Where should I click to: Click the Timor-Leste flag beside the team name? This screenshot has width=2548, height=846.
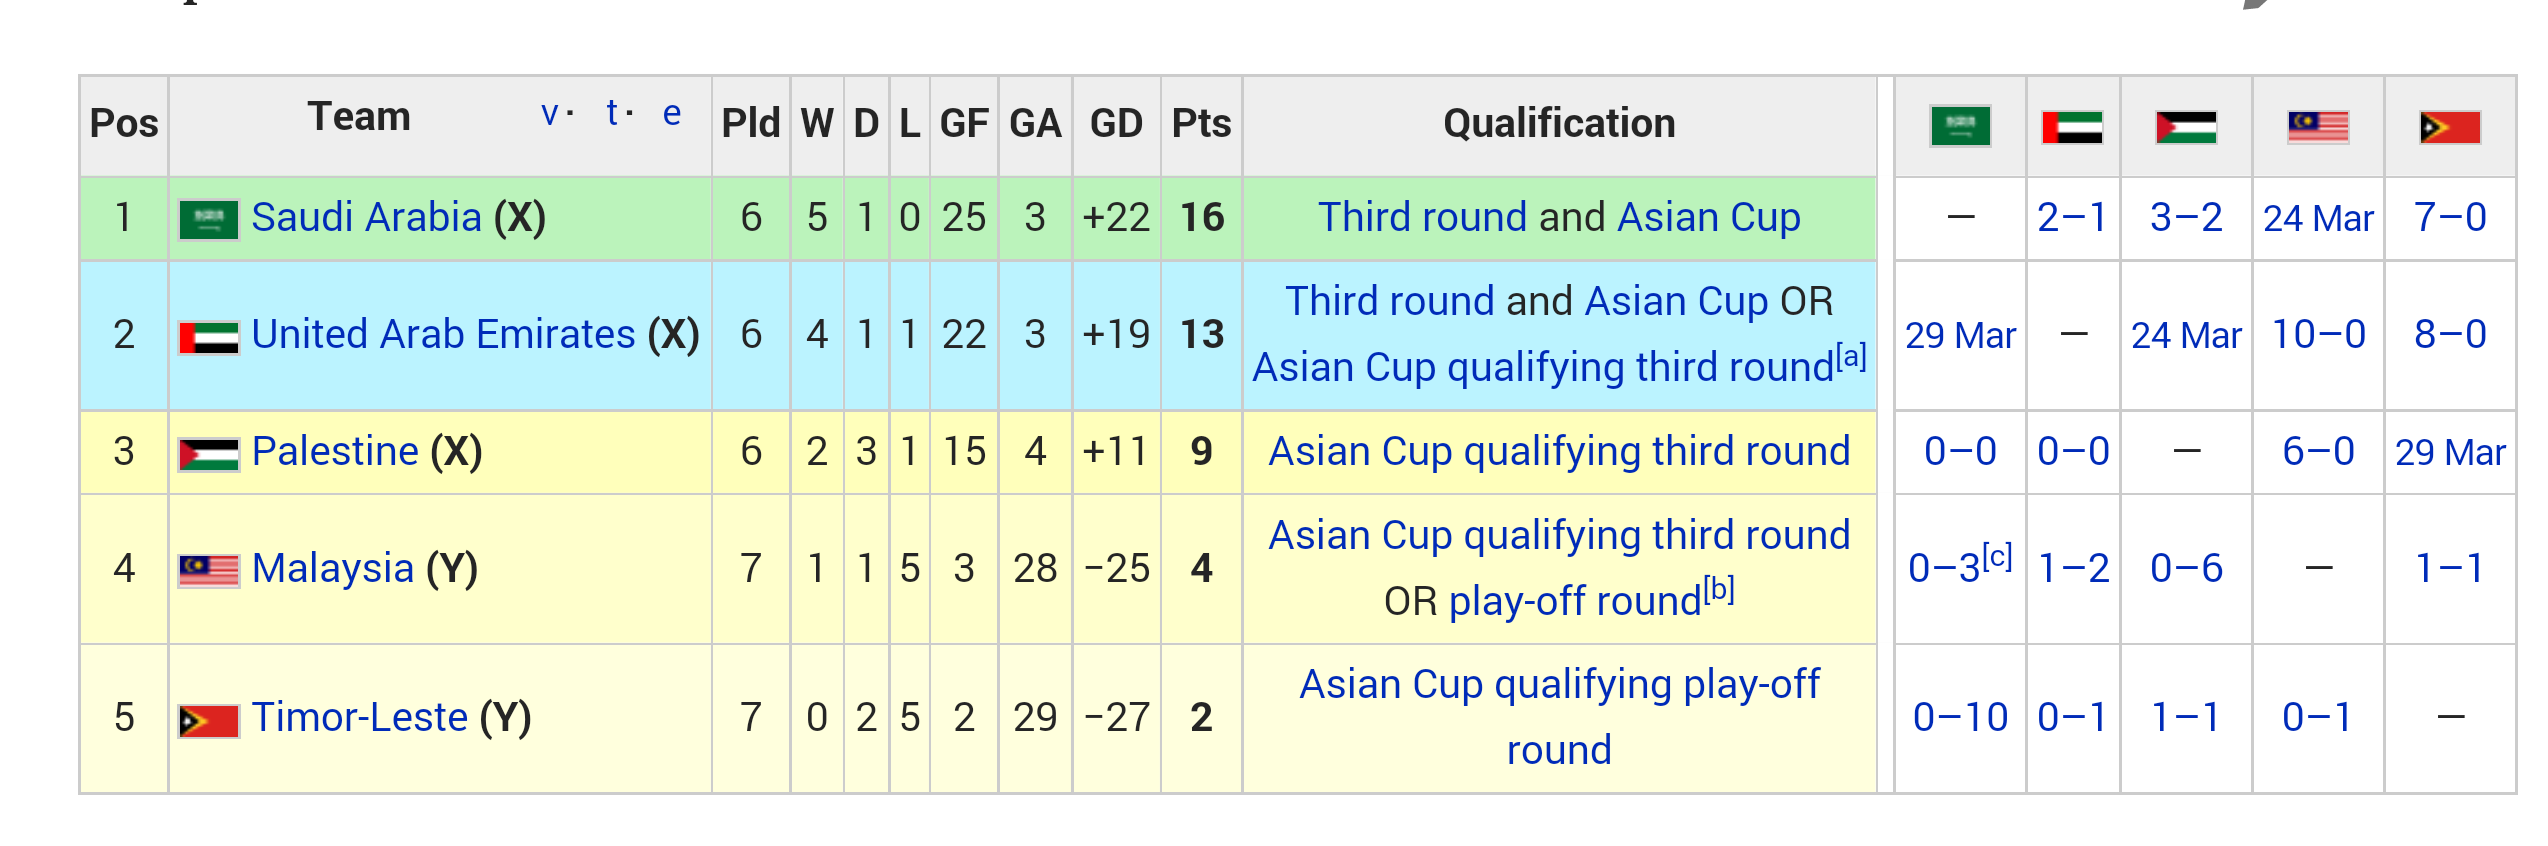click(209, 720)
